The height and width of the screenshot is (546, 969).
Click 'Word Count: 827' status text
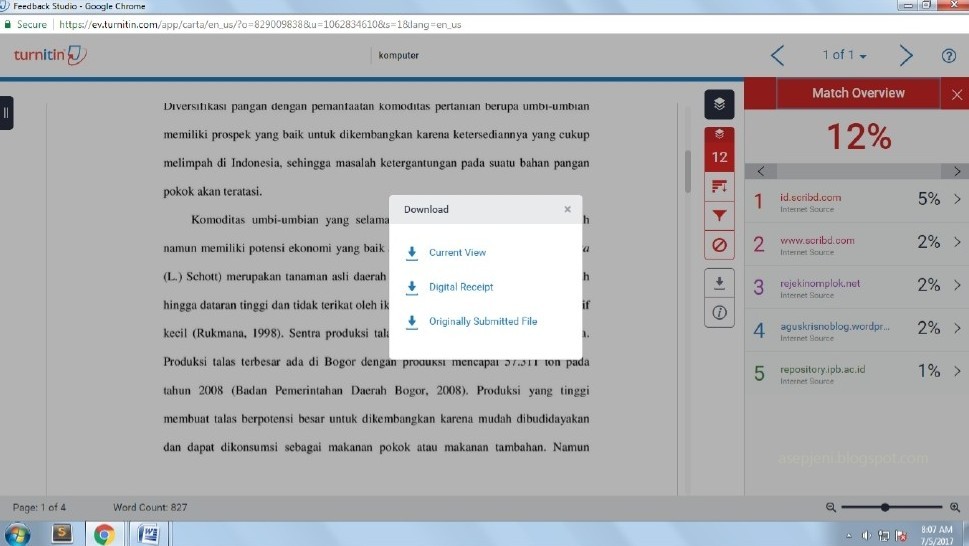pyautogui.click(x=150, y=507)
